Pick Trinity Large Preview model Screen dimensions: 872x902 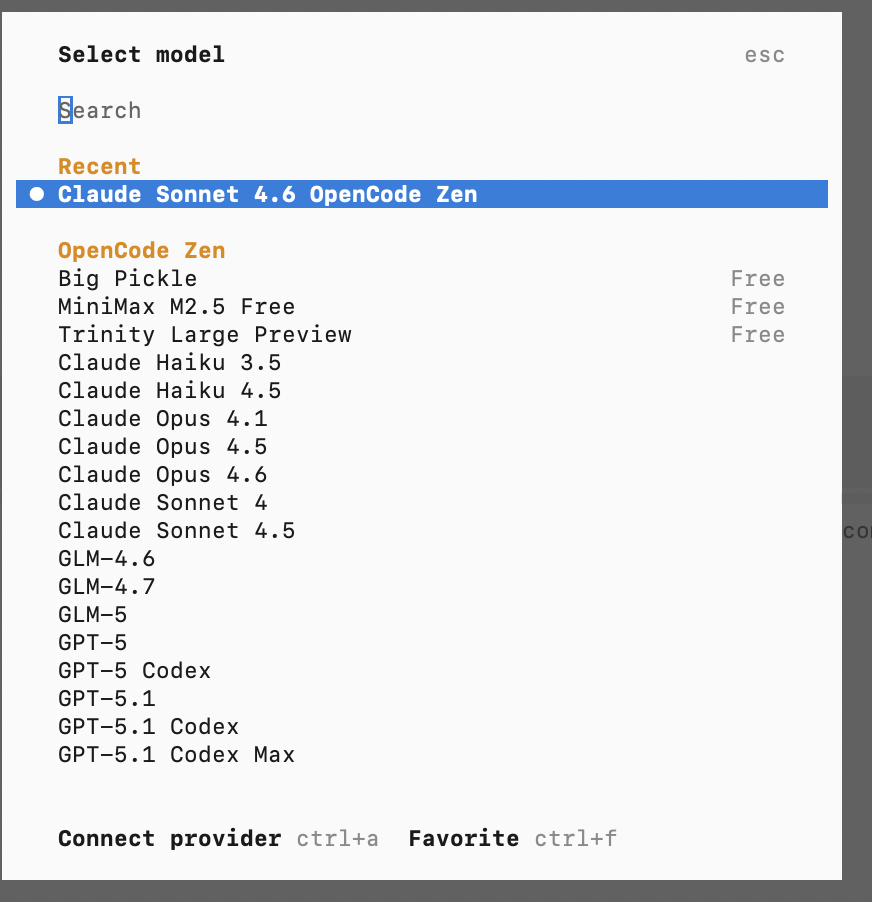(204, 334)
